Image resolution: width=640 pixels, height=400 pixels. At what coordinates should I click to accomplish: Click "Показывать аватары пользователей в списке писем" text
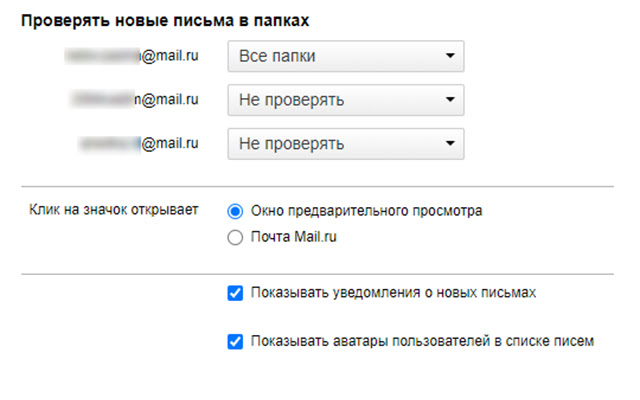(424, 342)
